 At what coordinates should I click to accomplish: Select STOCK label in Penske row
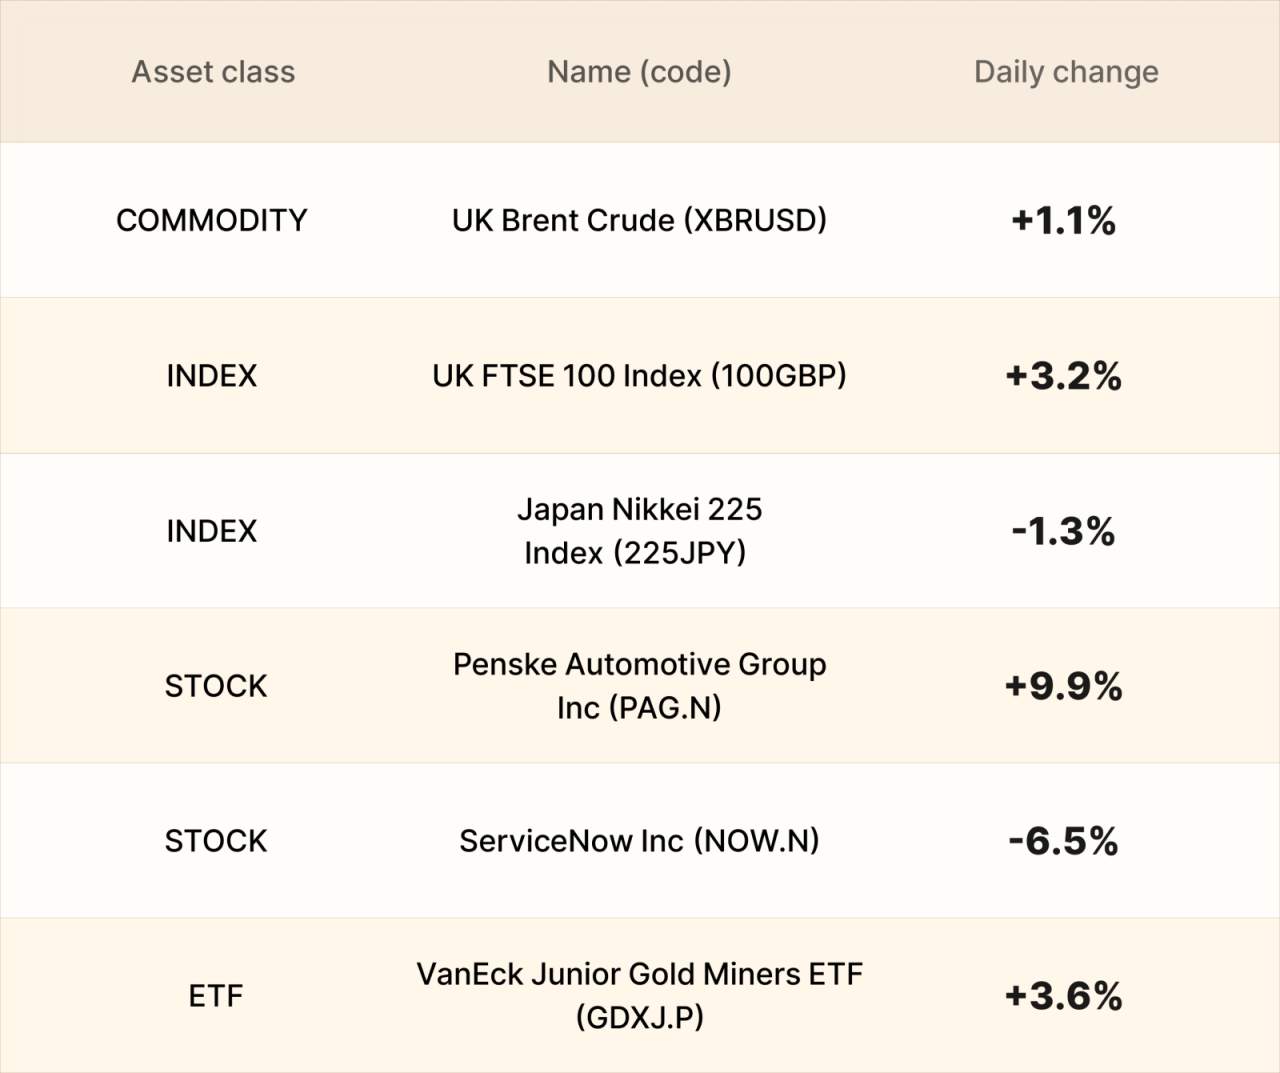click(216, 686)
